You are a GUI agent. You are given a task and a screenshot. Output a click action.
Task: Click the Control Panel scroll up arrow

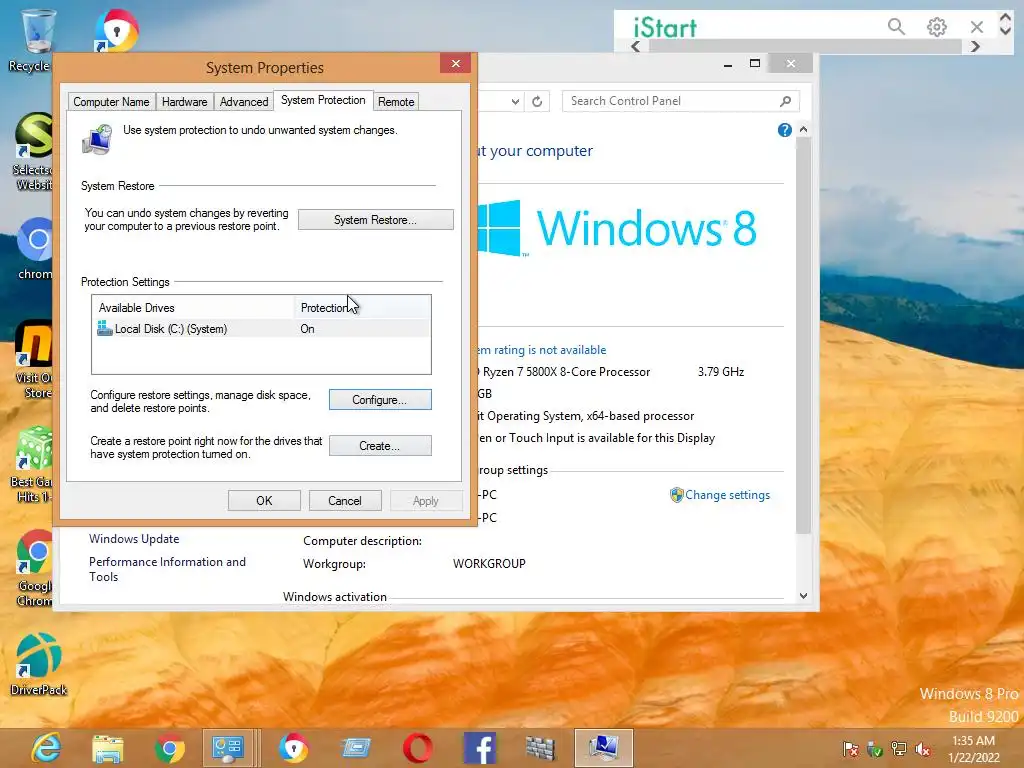[x=803, y=130]
